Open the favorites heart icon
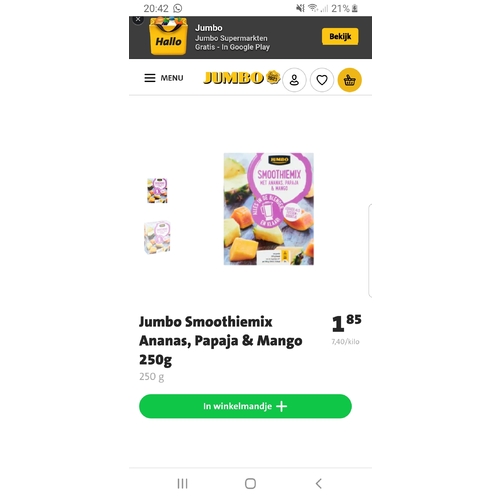 322,80
